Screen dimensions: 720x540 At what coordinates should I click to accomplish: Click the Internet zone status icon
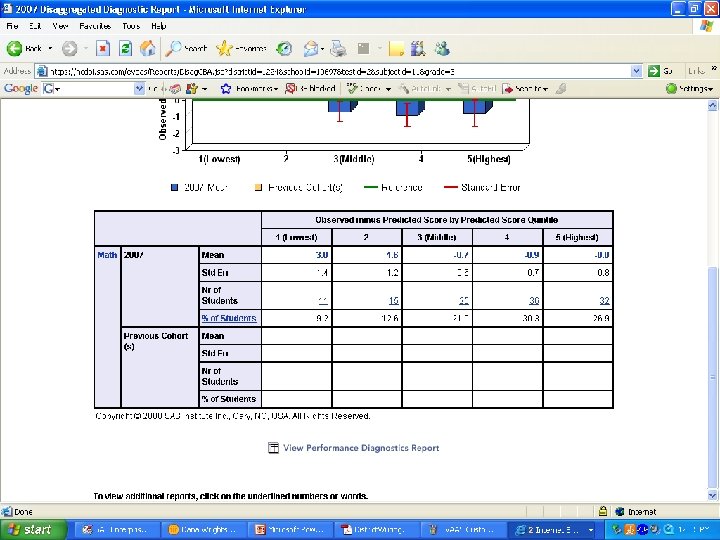coord(619,512)
